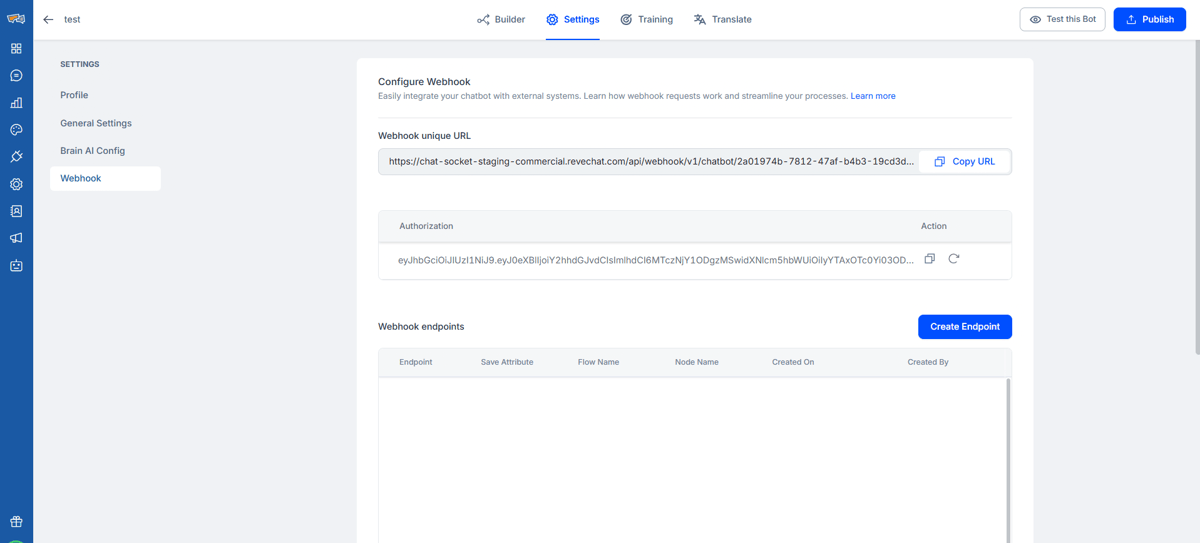Open the integrations plug icon
The image size is (1200, 543).
pos(16,157)
